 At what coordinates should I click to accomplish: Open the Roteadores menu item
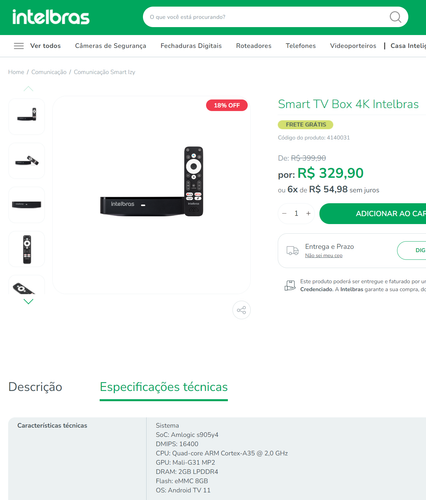click(x=254, y=46)
